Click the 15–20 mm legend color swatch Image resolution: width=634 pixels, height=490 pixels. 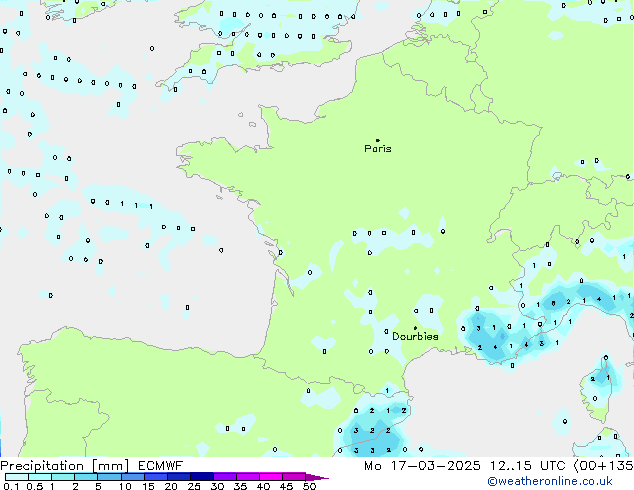[155, 477]
